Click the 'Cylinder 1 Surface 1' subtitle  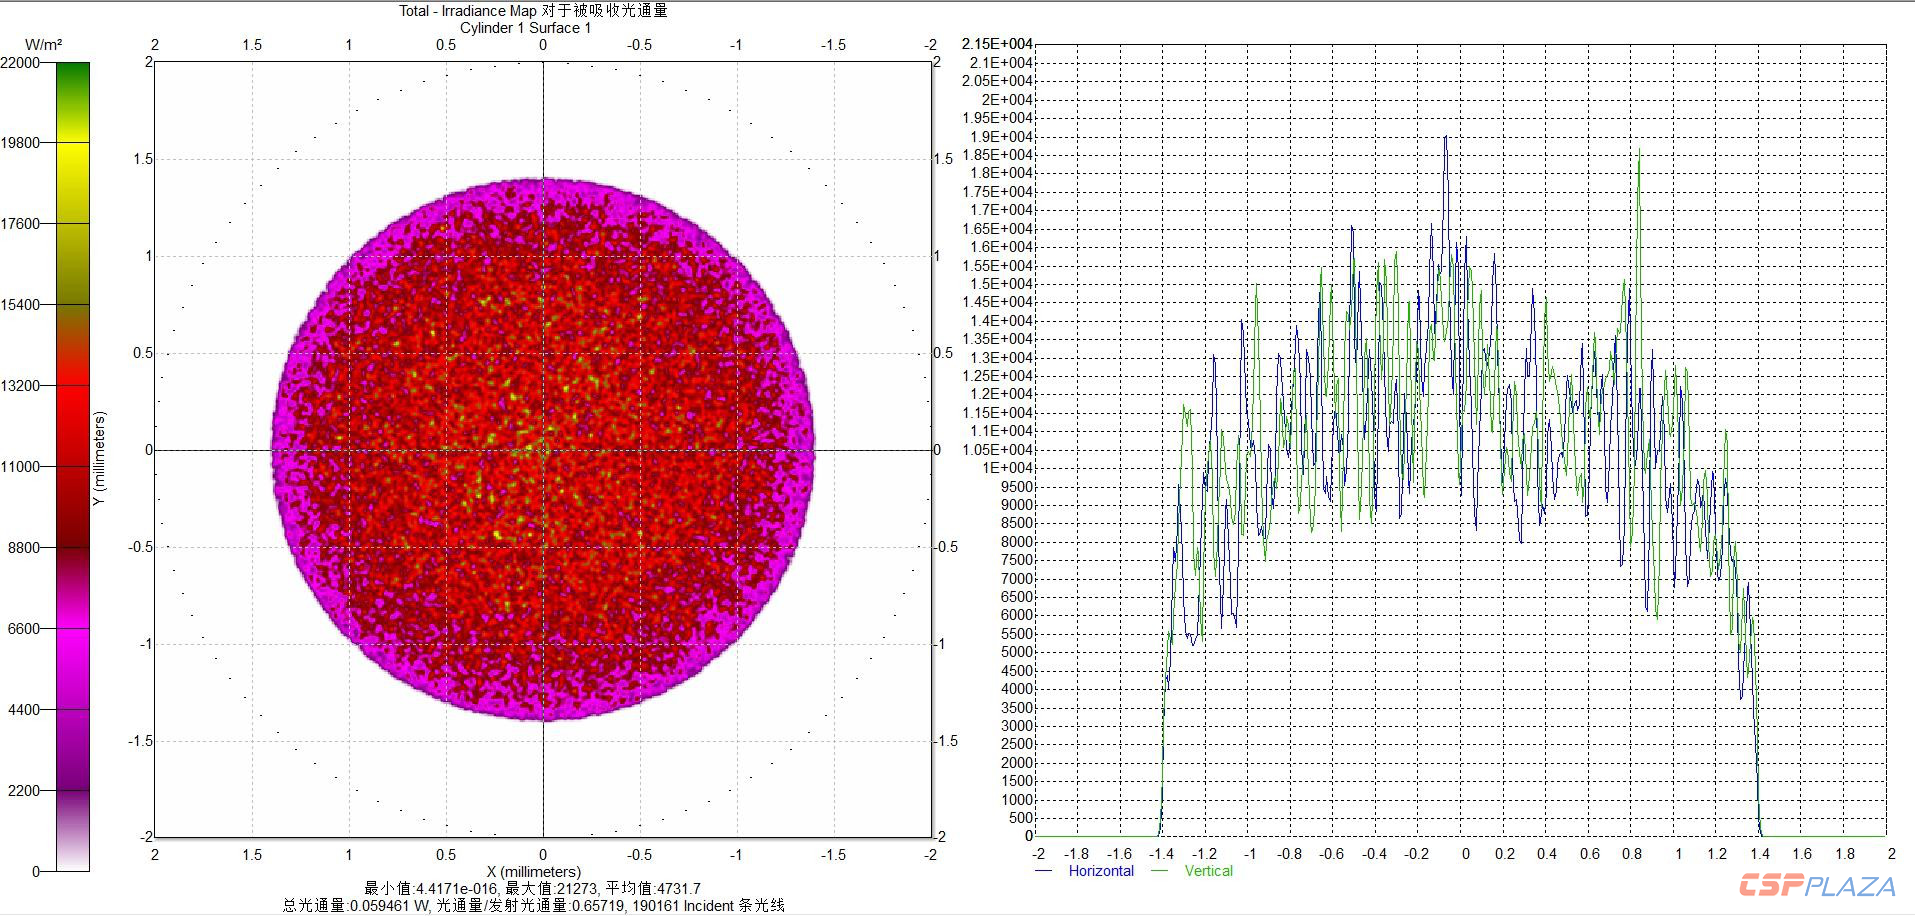(525, 28)
